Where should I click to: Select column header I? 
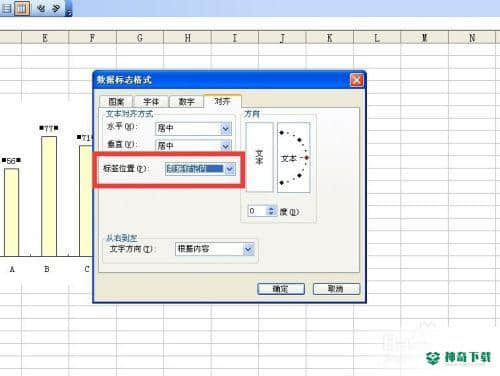click(x=235, y=38)
